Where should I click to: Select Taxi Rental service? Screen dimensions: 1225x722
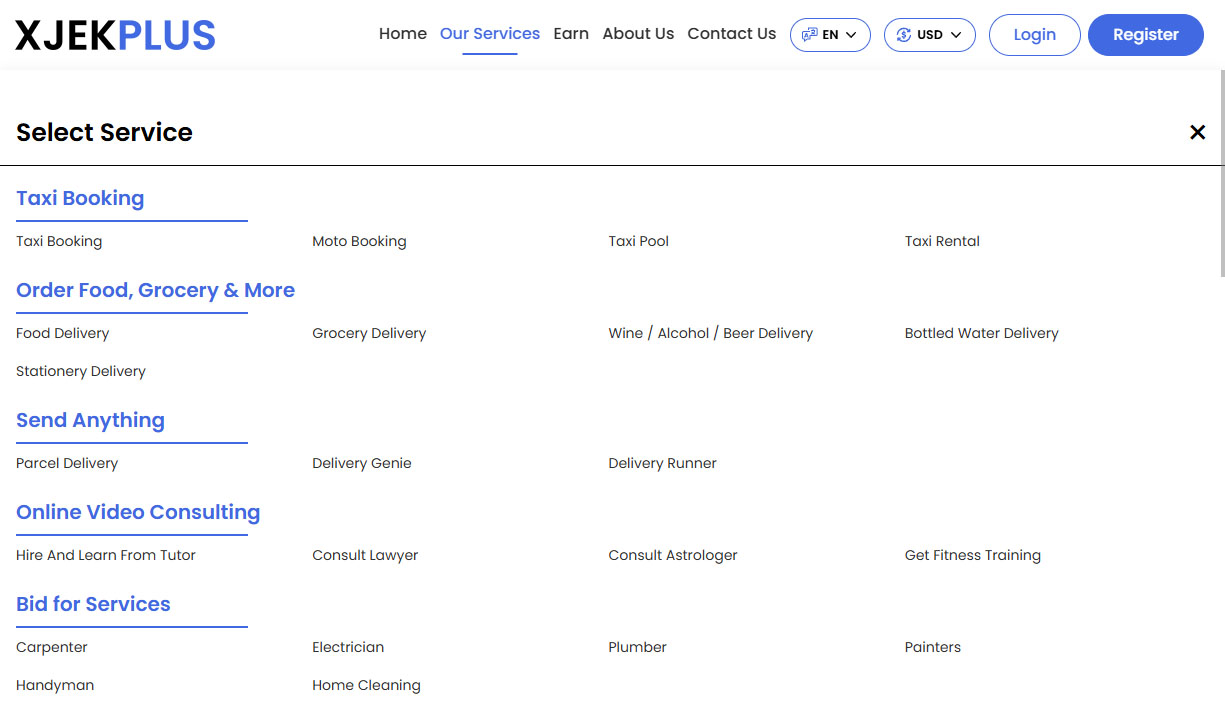pos(942,241)
